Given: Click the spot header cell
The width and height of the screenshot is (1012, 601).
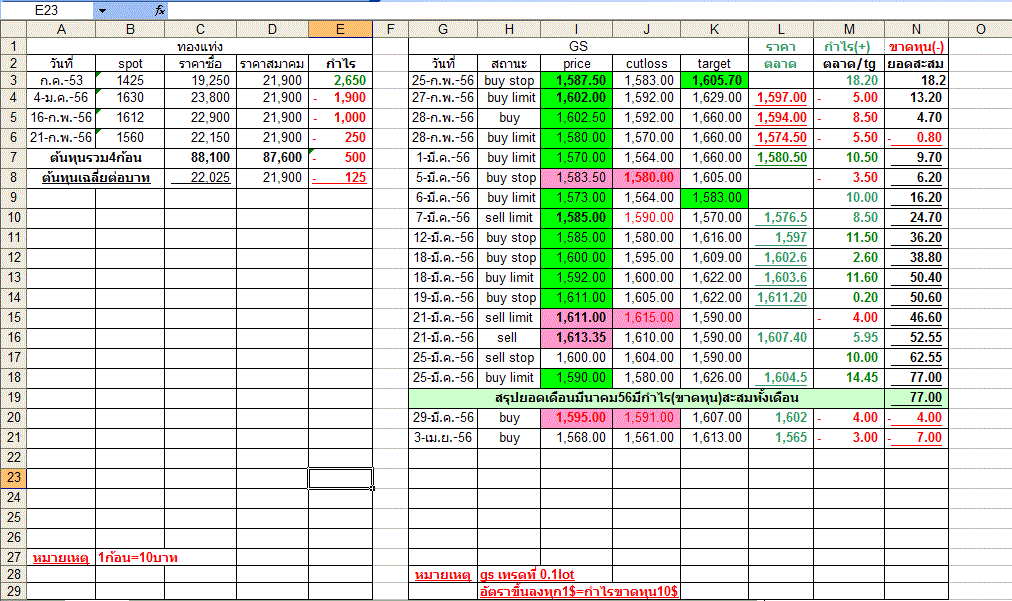Looking at the screenshot, I should pos(130,63).
